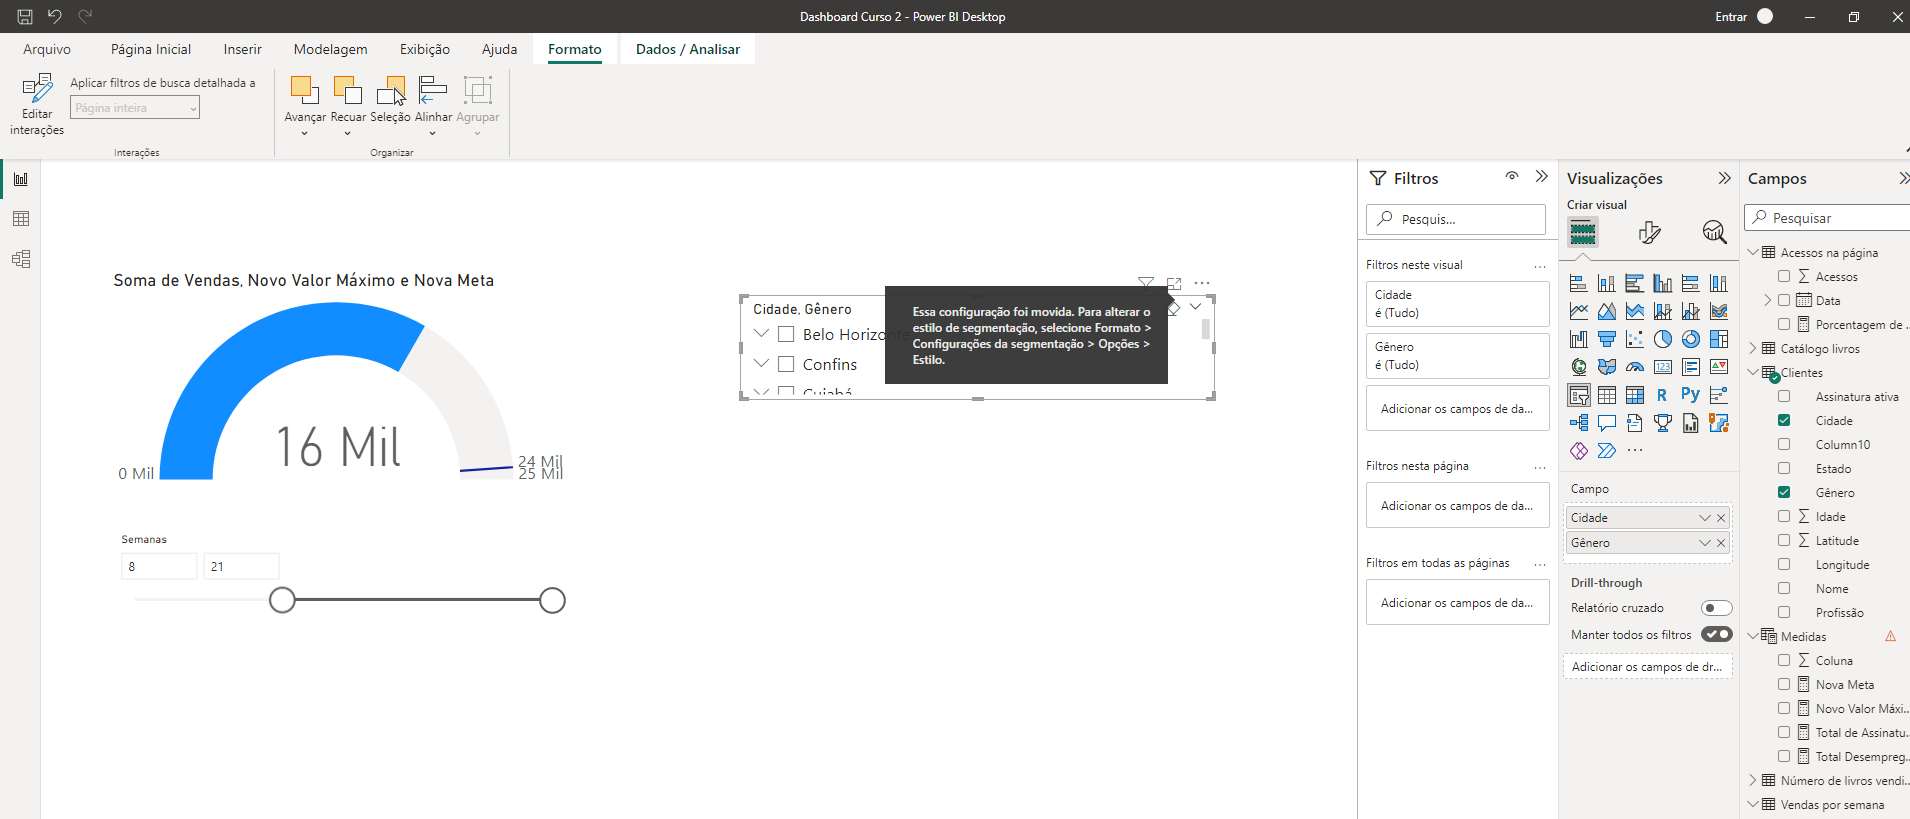Uncheck the Gênero field checkbox
This screenshot has height=819, width=1910.
point(1784,492)
